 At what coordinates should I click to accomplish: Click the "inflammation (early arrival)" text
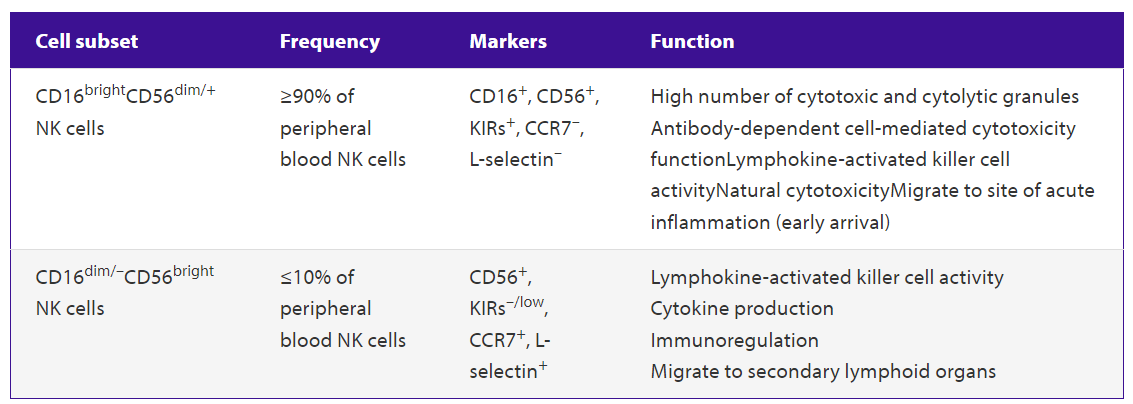point(769,222)
